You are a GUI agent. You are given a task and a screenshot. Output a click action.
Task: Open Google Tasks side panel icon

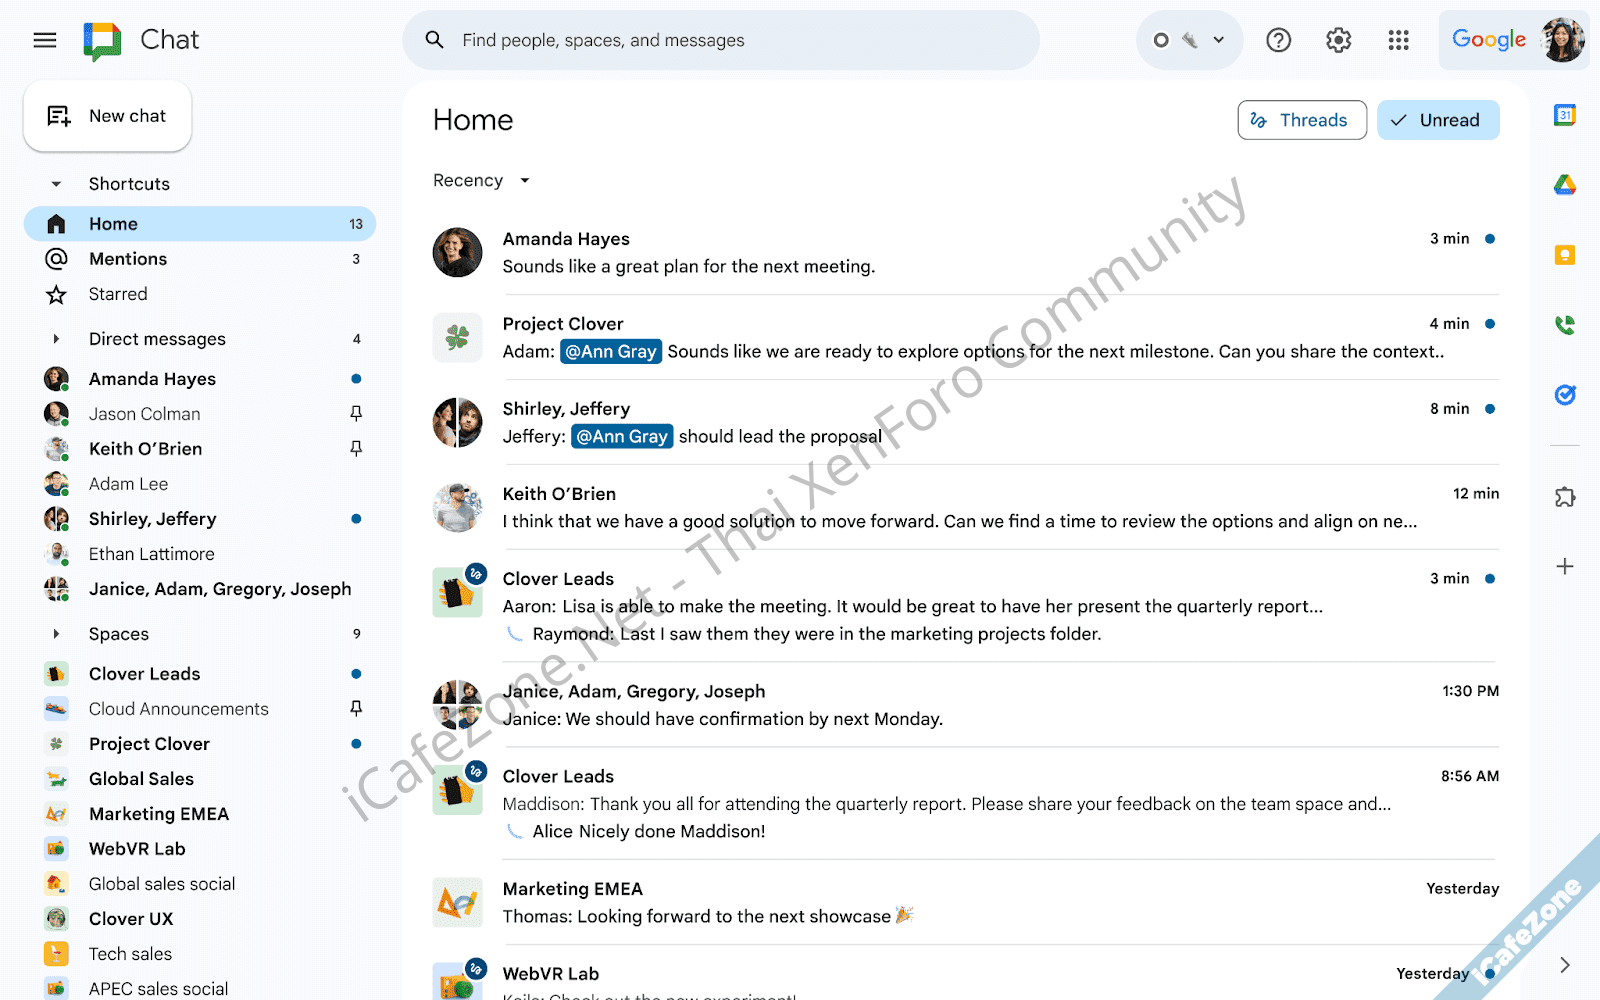(1565, 395)
